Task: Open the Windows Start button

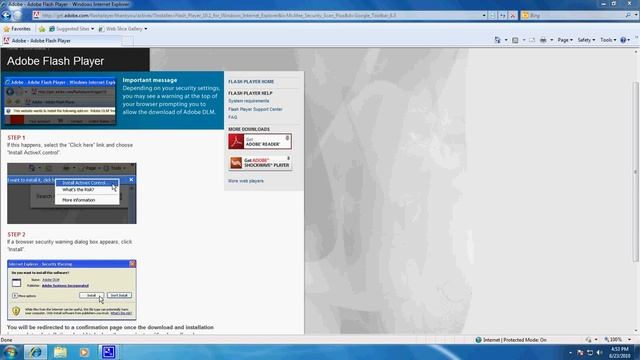Action: click(11, 352)
